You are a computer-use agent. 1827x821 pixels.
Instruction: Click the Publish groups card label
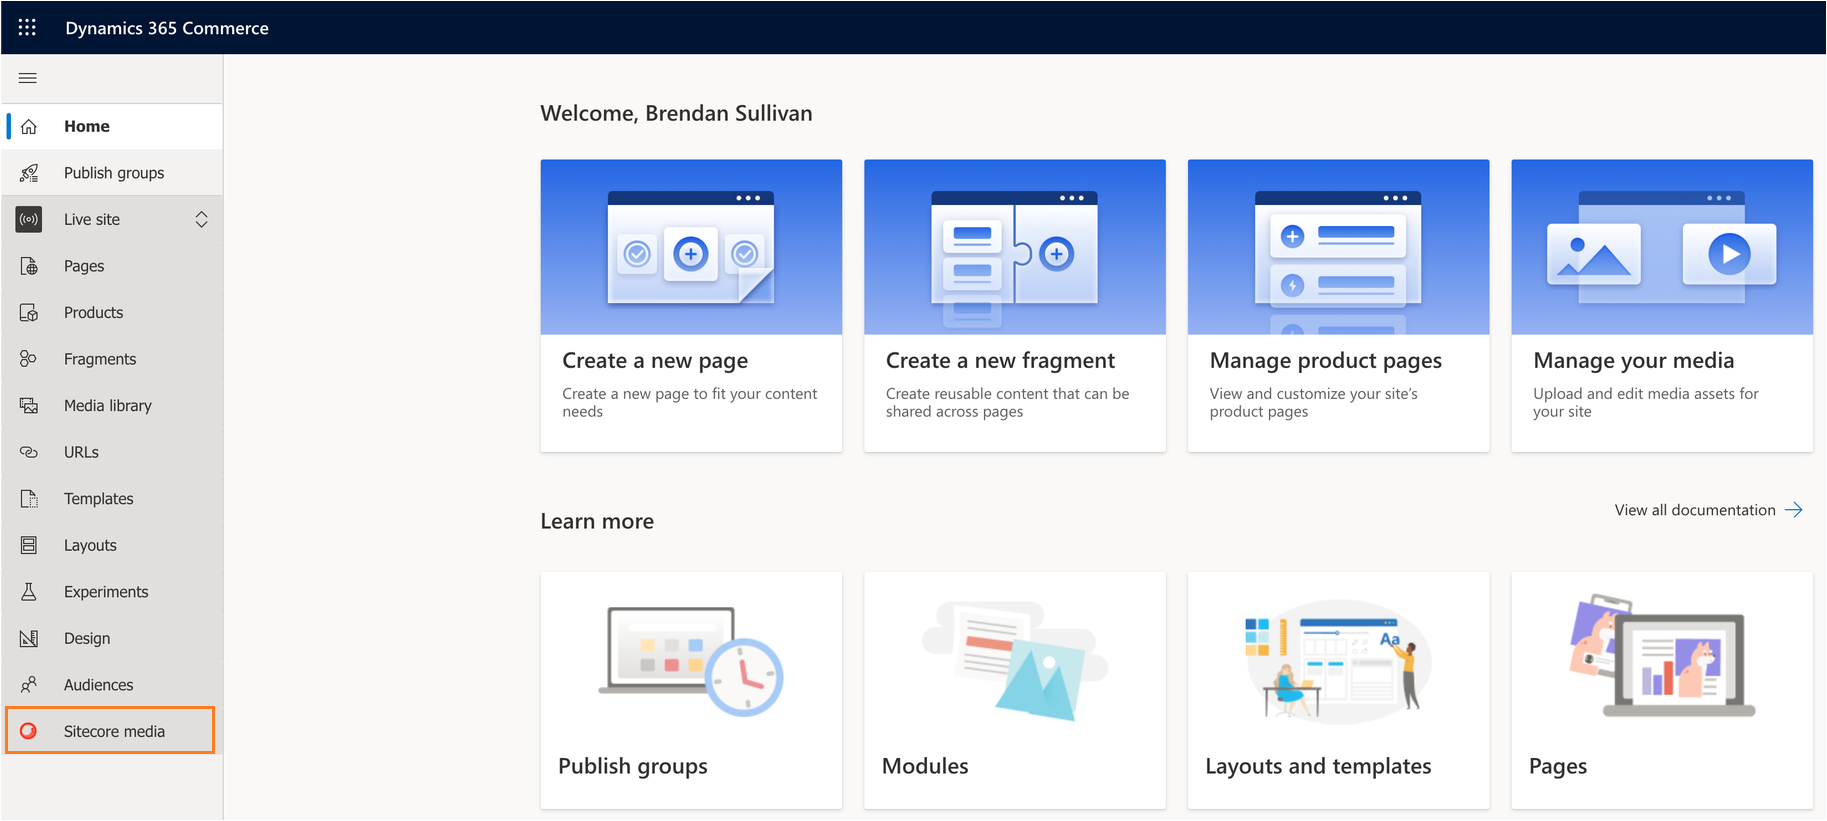pyautogui.click(x=633, y=767)
